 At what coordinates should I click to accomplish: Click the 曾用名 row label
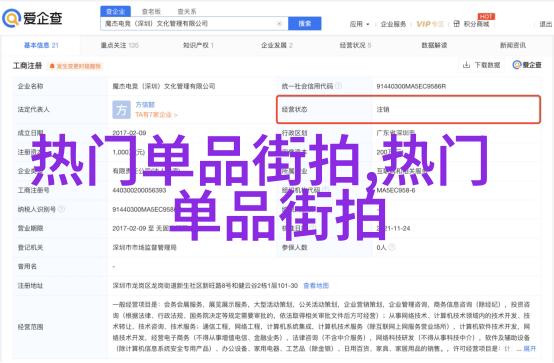27,267
